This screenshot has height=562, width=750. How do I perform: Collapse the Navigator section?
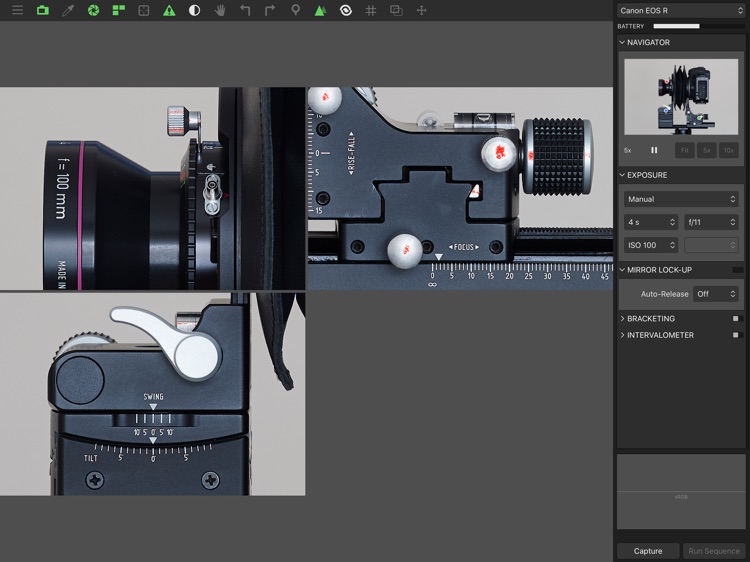(x=622, y=42)
